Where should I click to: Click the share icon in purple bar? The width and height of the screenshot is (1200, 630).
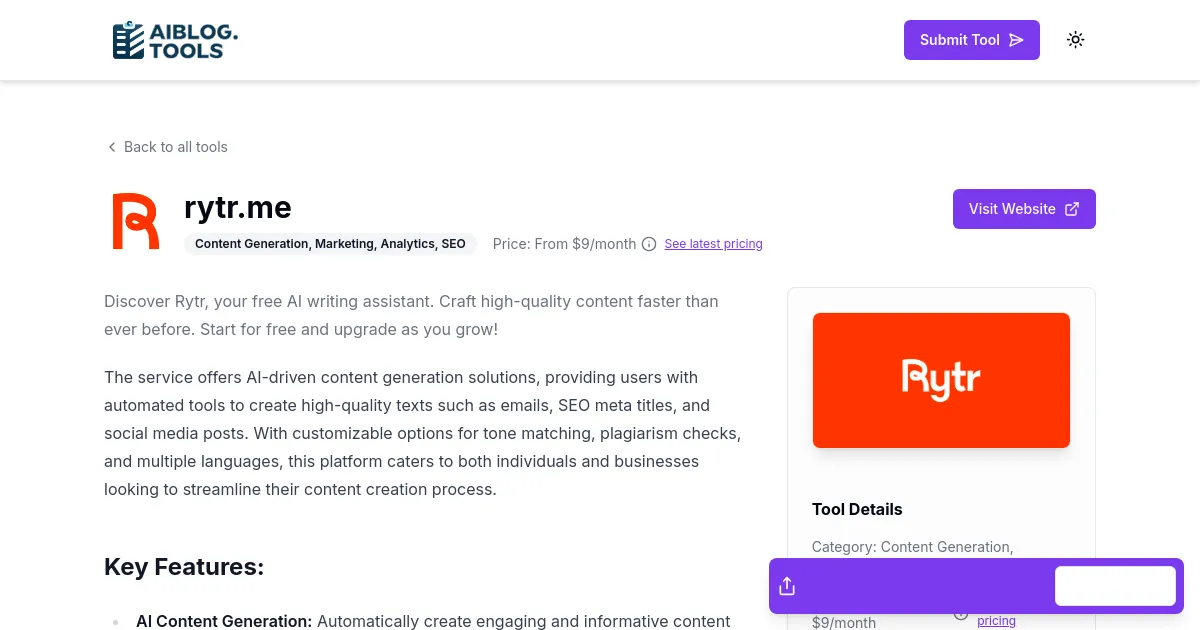(787, 586)
